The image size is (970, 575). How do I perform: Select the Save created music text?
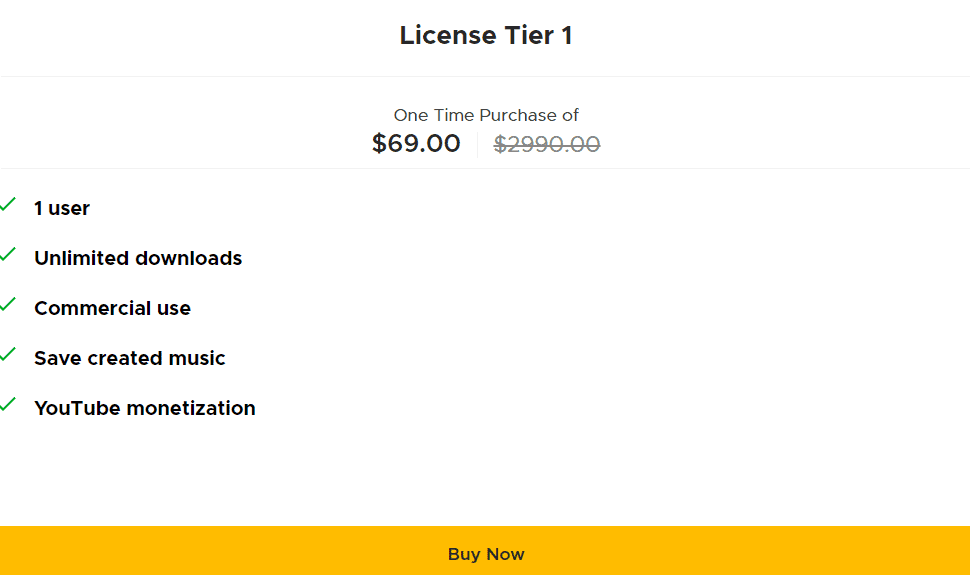point(130,359)
